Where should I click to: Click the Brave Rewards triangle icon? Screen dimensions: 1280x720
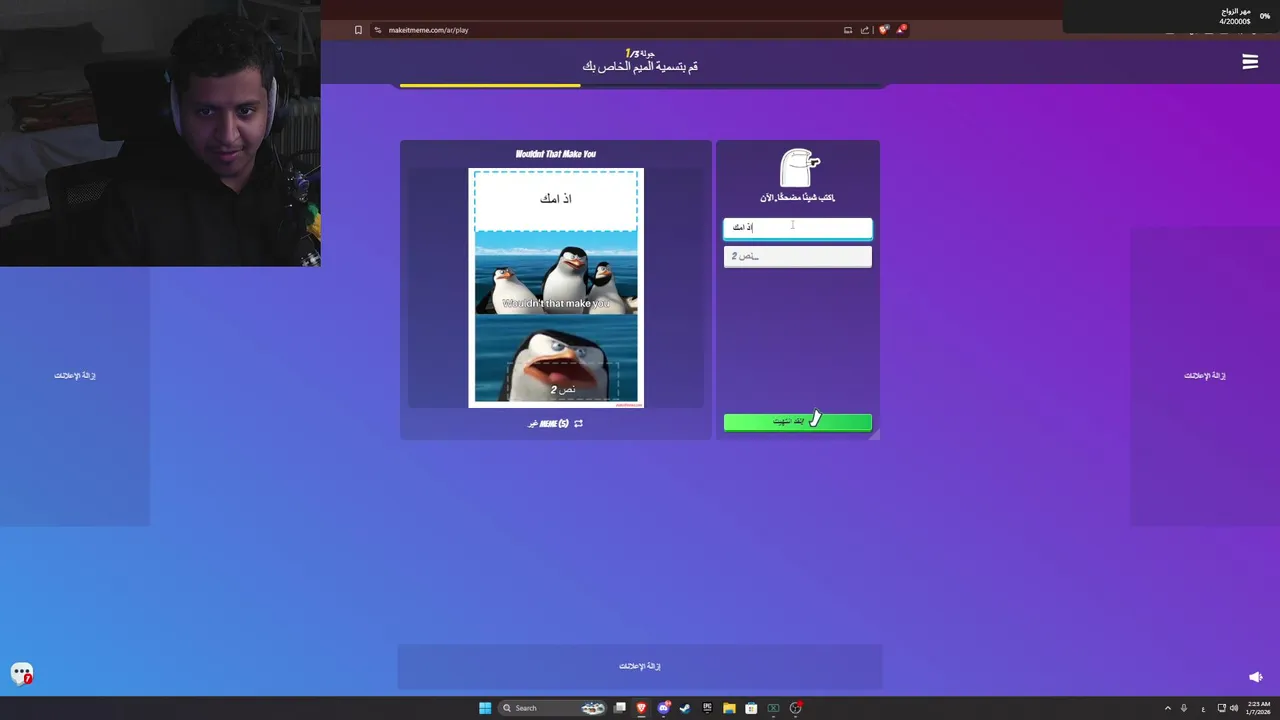click(x=900, y=30)
